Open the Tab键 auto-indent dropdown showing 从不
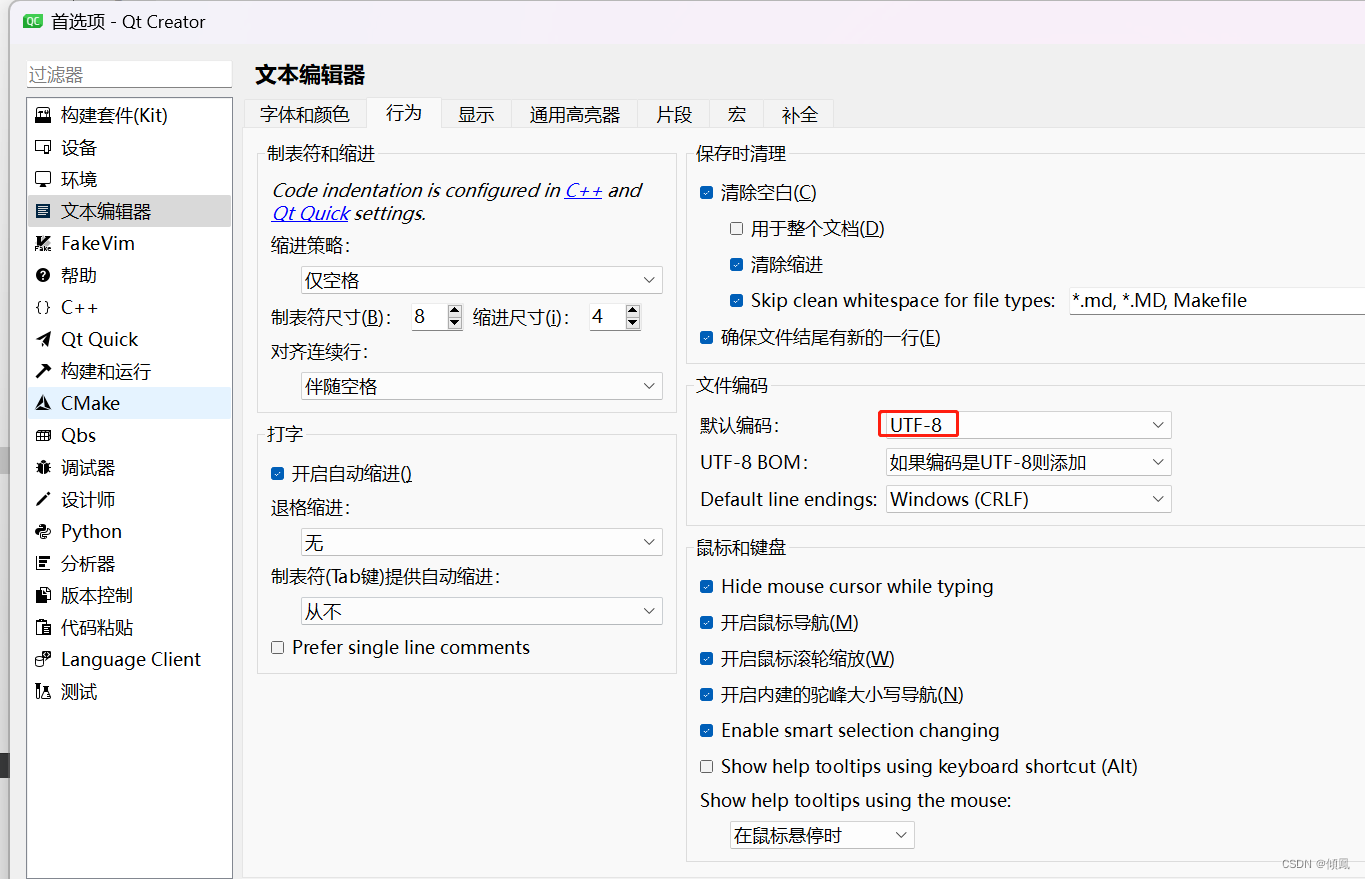This screenshot has width=1365, height=879. 482,611
